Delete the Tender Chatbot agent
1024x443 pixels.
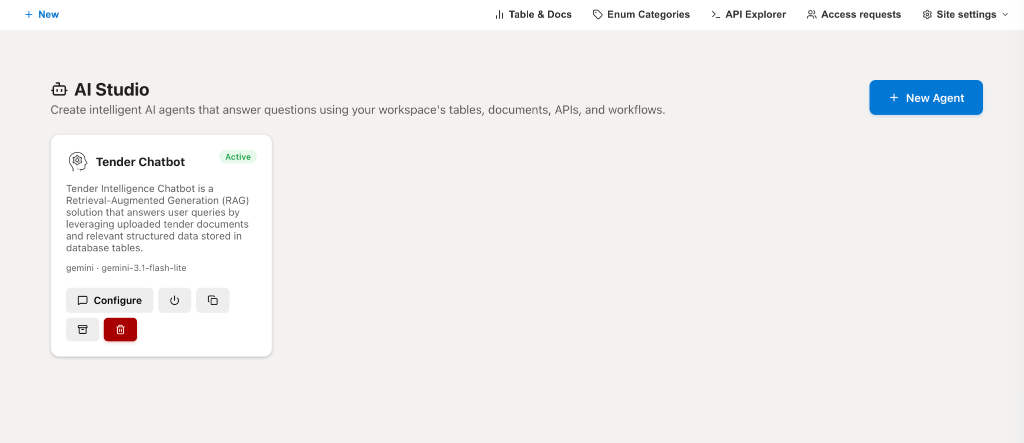[x=120, y=329]
